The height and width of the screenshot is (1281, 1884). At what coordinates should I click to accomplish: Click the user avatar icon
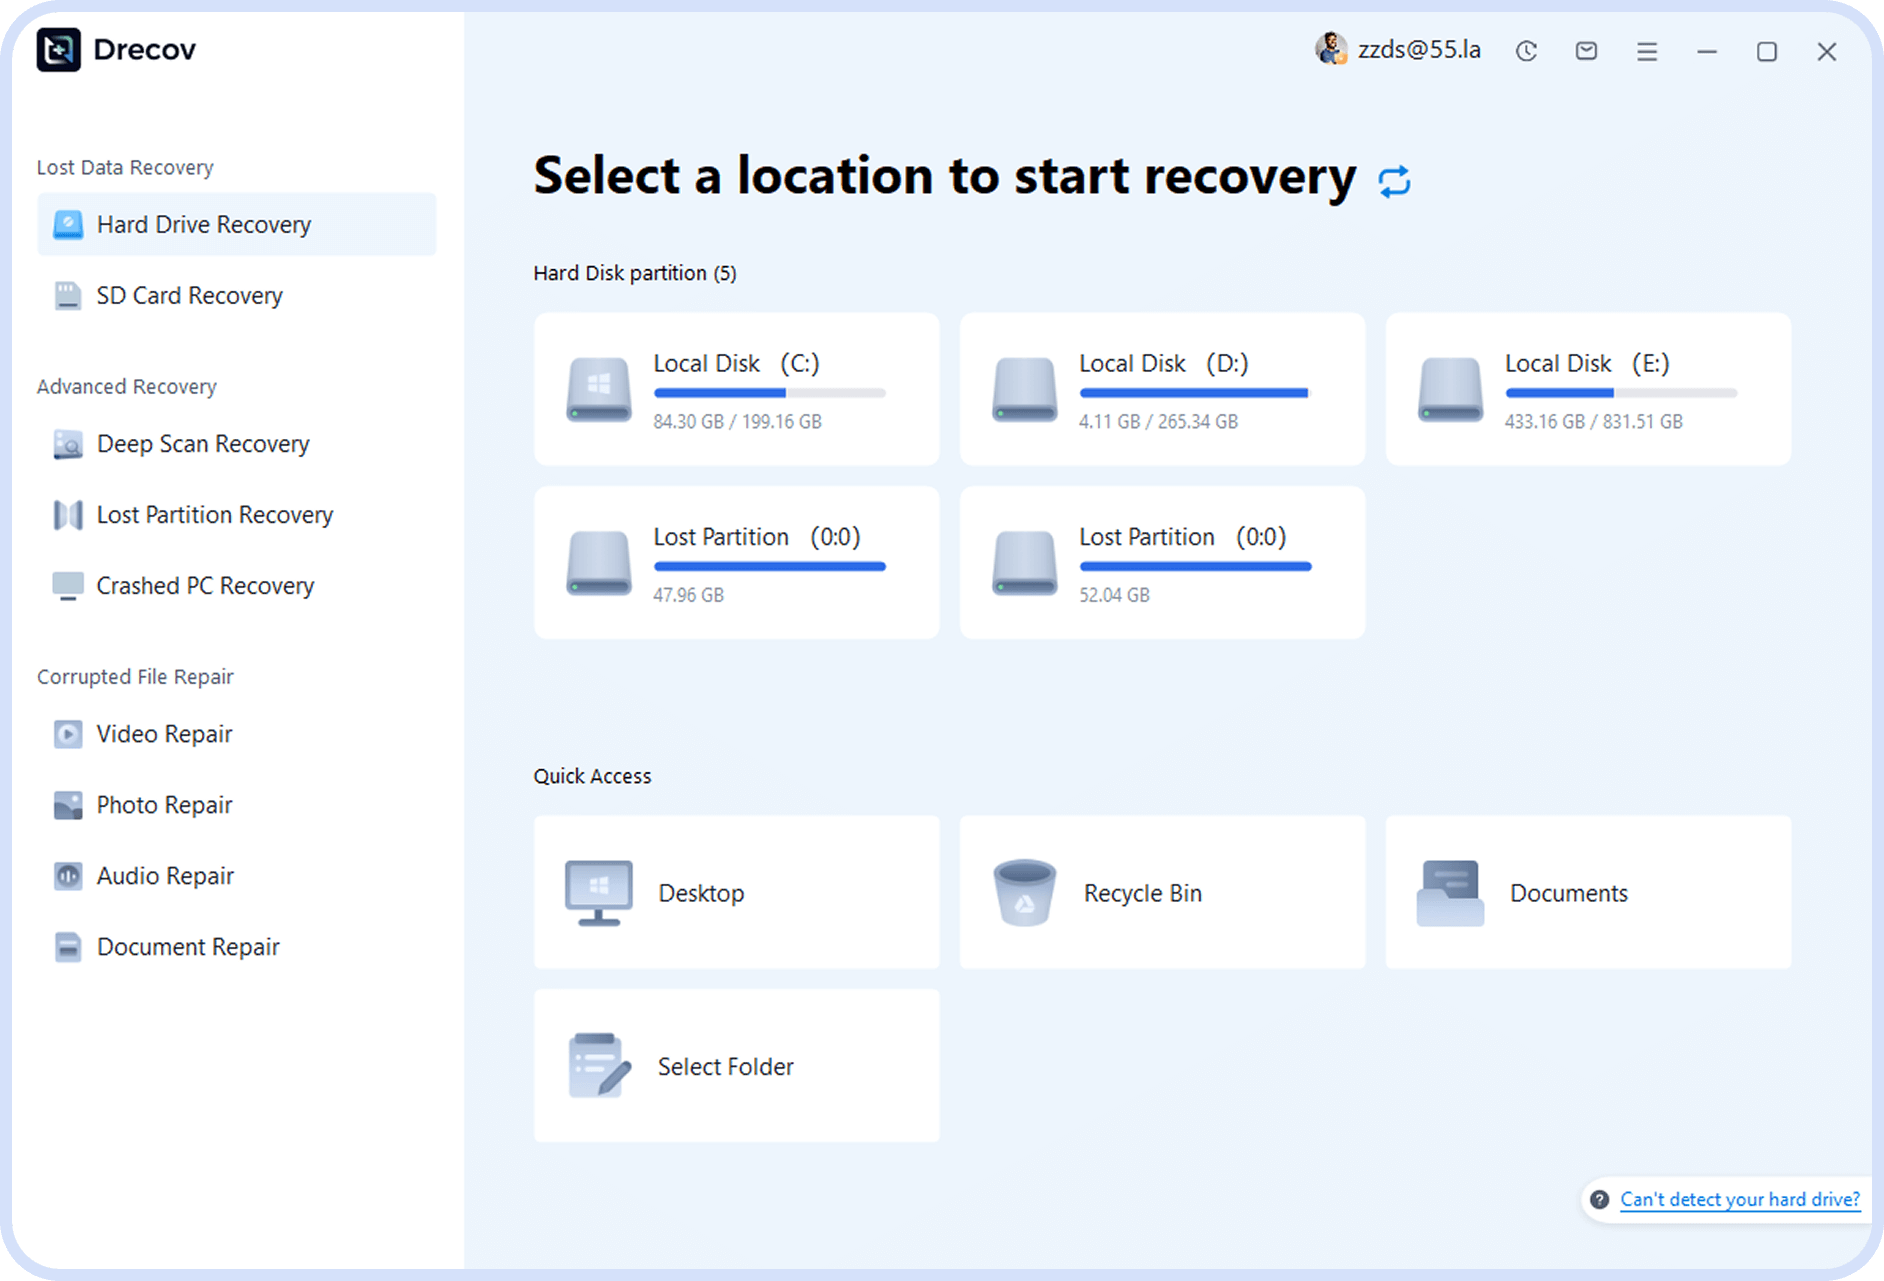[x=1331, y=49]
